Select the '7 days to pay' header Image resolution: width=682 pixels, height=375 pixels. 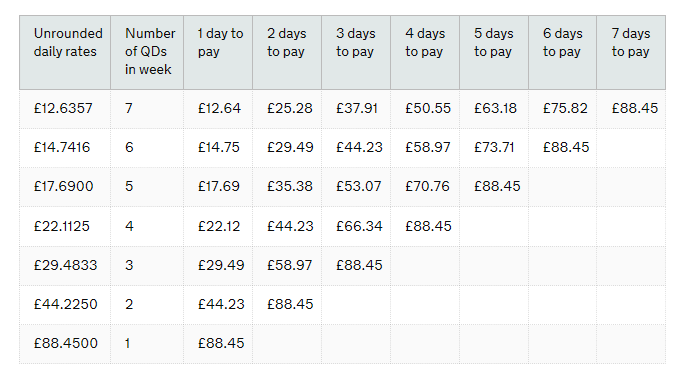click(x=631, y=52)
